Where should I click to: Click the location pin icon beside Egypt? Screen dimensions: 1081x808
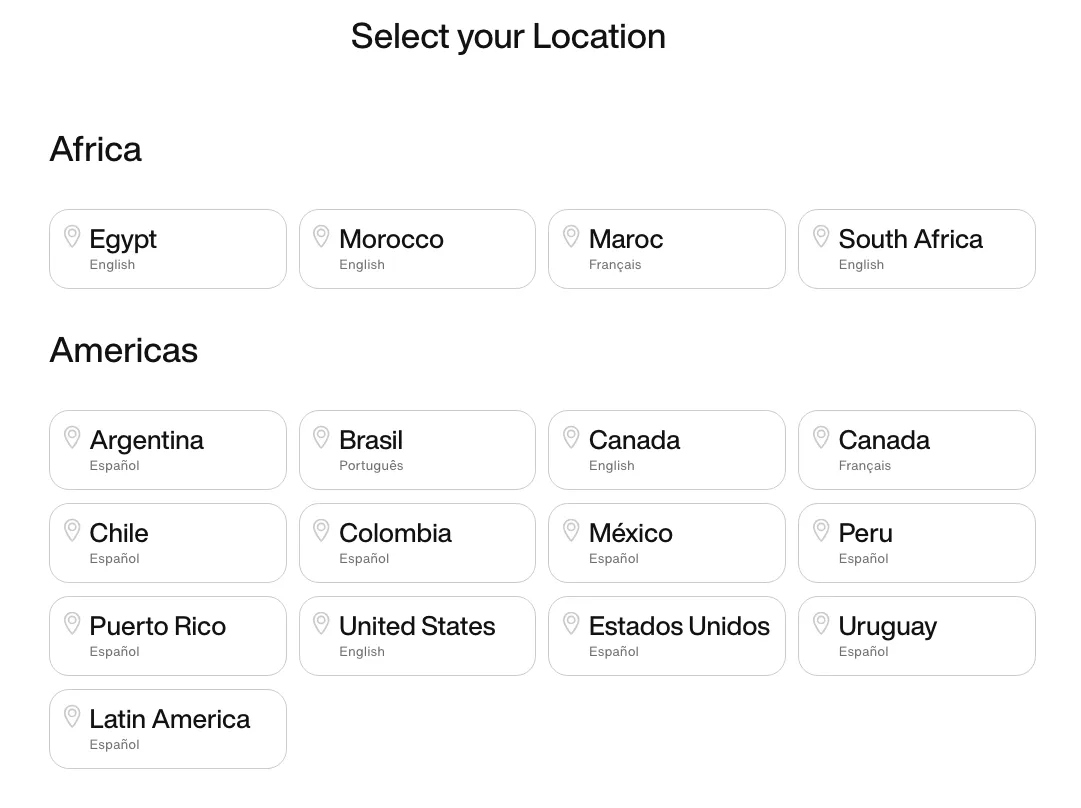pos(71,236)
